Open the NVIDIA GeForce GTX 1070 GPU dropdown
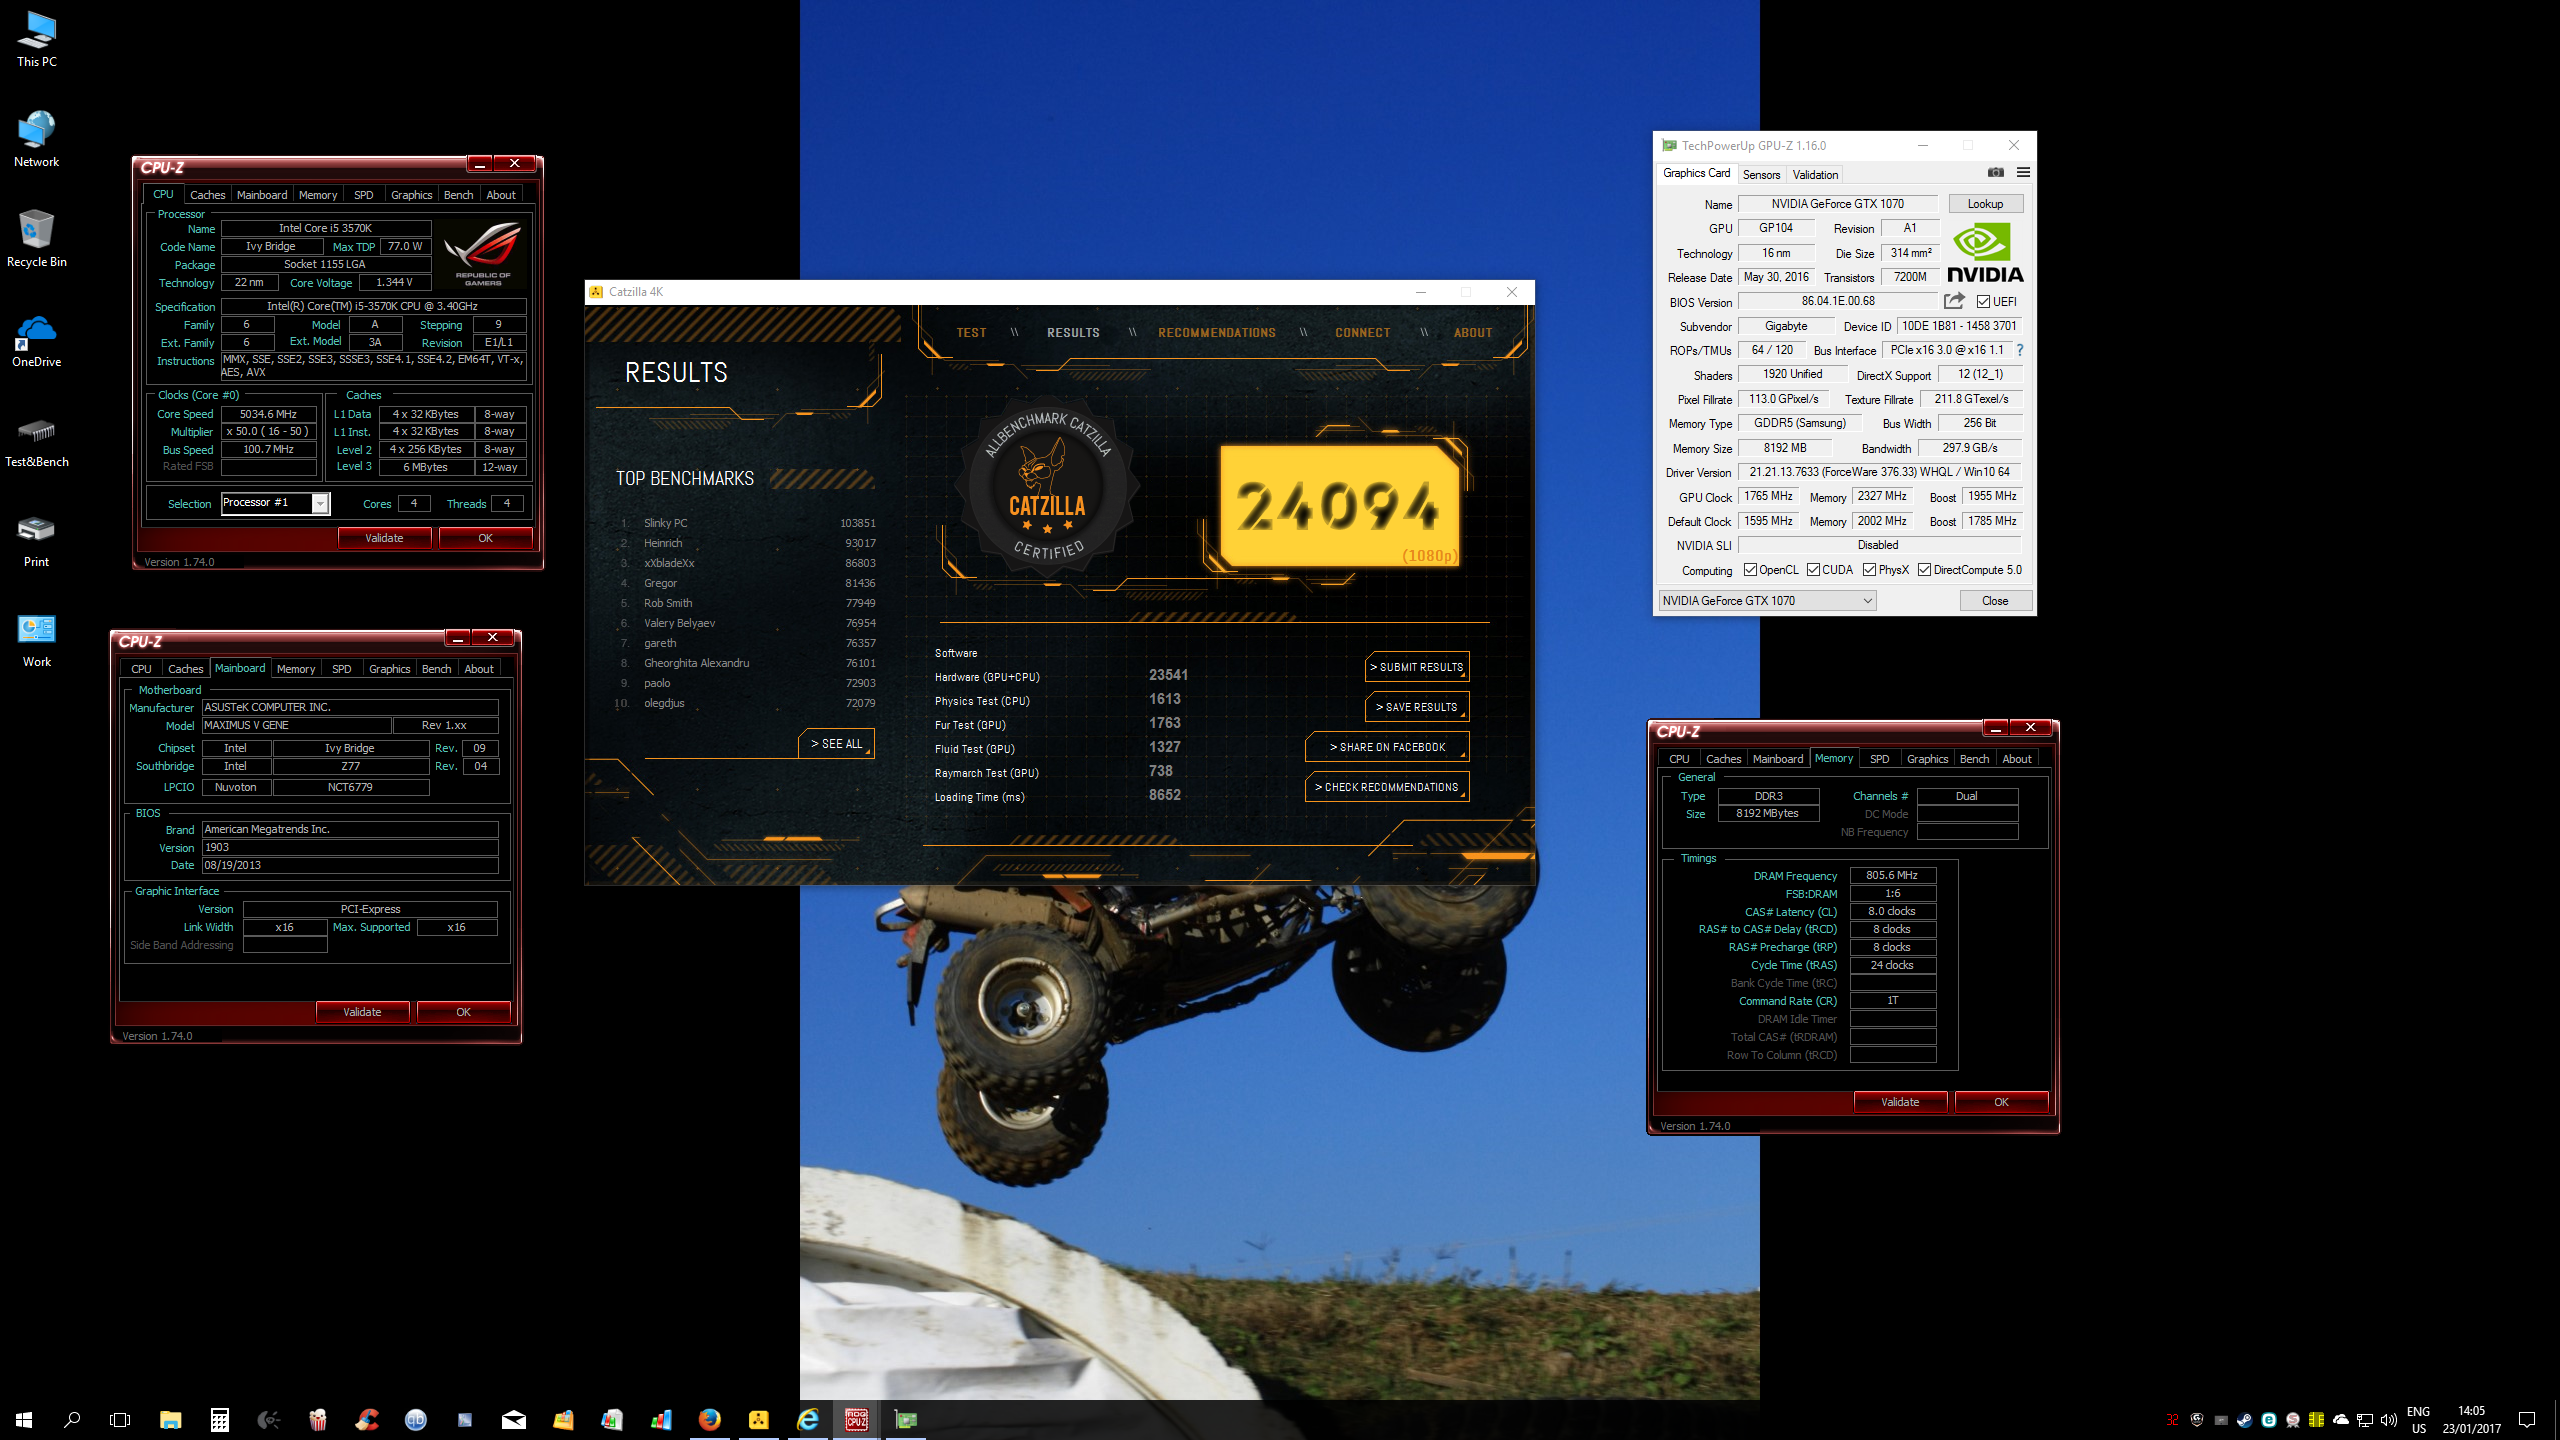Viewport: 2560px width, 1440px height. 1767,600
